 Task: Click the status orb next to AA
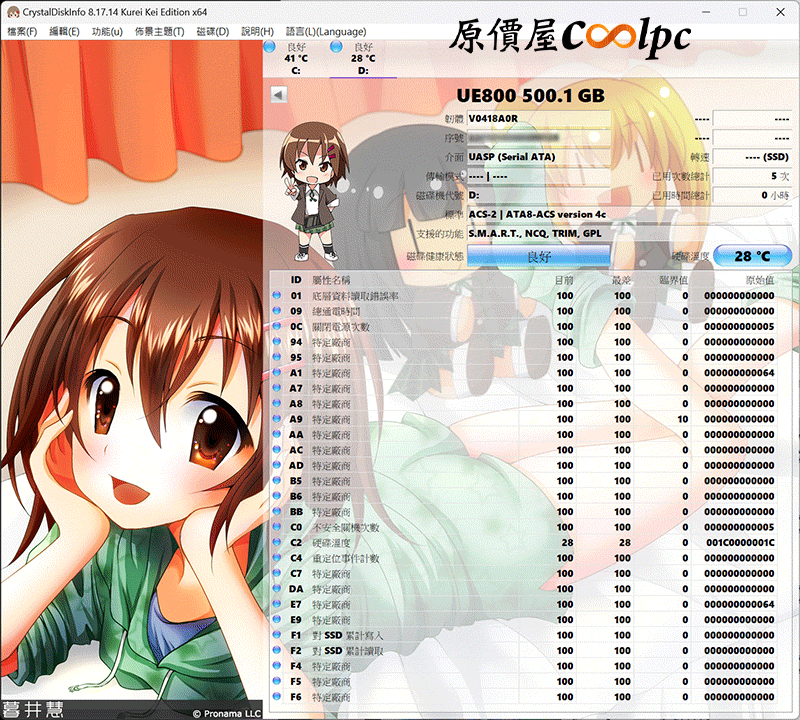tap(277, 434)
